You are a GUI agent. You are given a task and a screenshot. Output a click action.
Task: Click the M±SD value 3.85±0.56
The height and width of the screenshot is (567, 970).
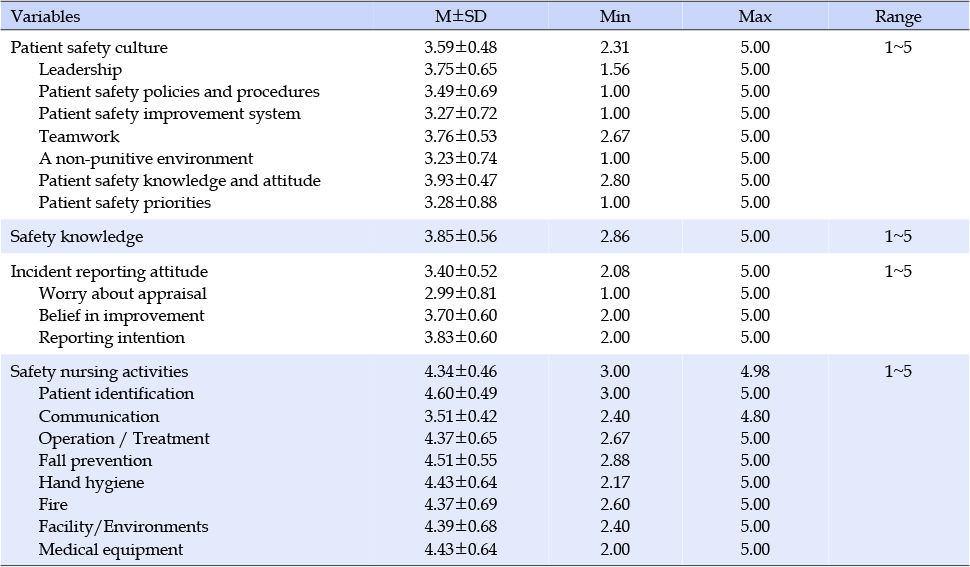460,237
